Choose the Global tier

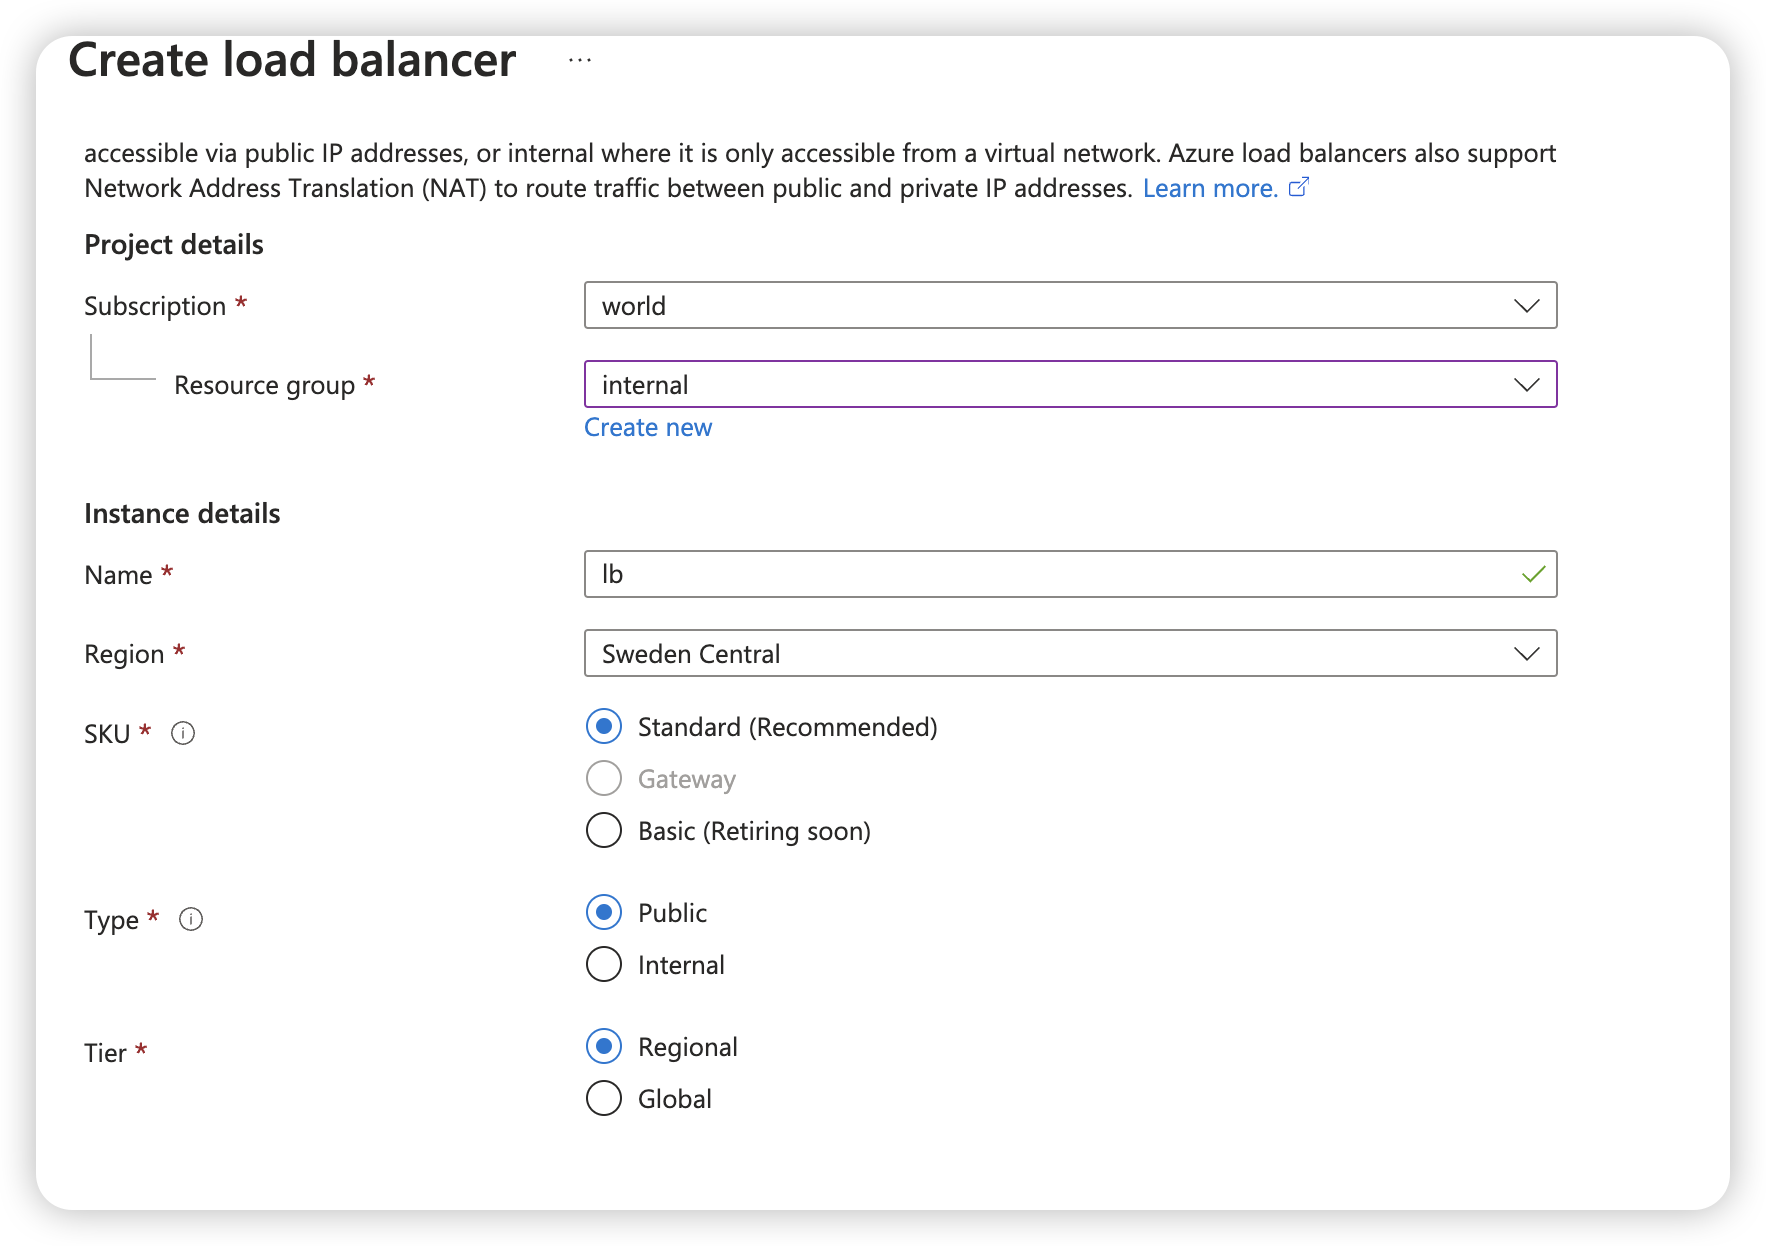pos(604,1098)
